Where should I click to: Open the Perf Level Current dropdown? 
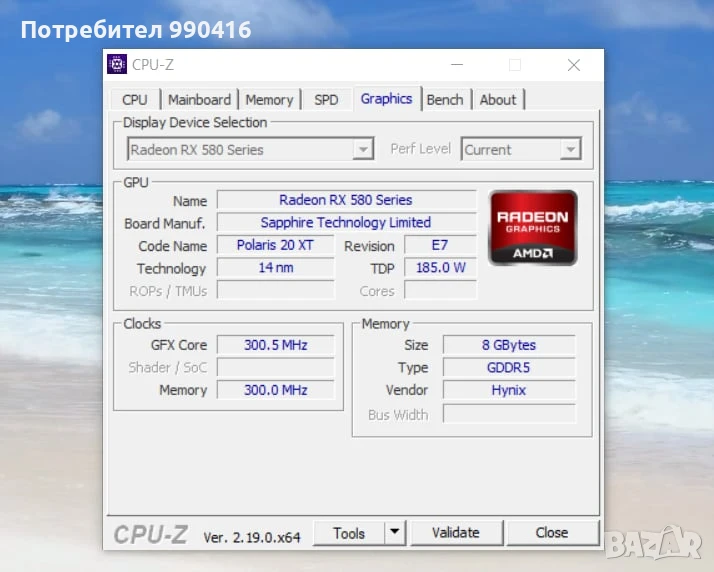tap(571, 149)
